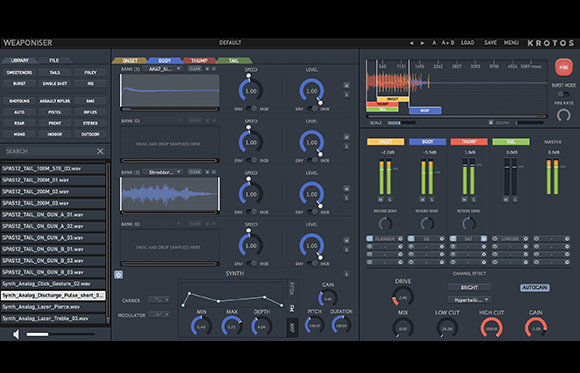Click the Synth section solo S icon

coord(346,274)
